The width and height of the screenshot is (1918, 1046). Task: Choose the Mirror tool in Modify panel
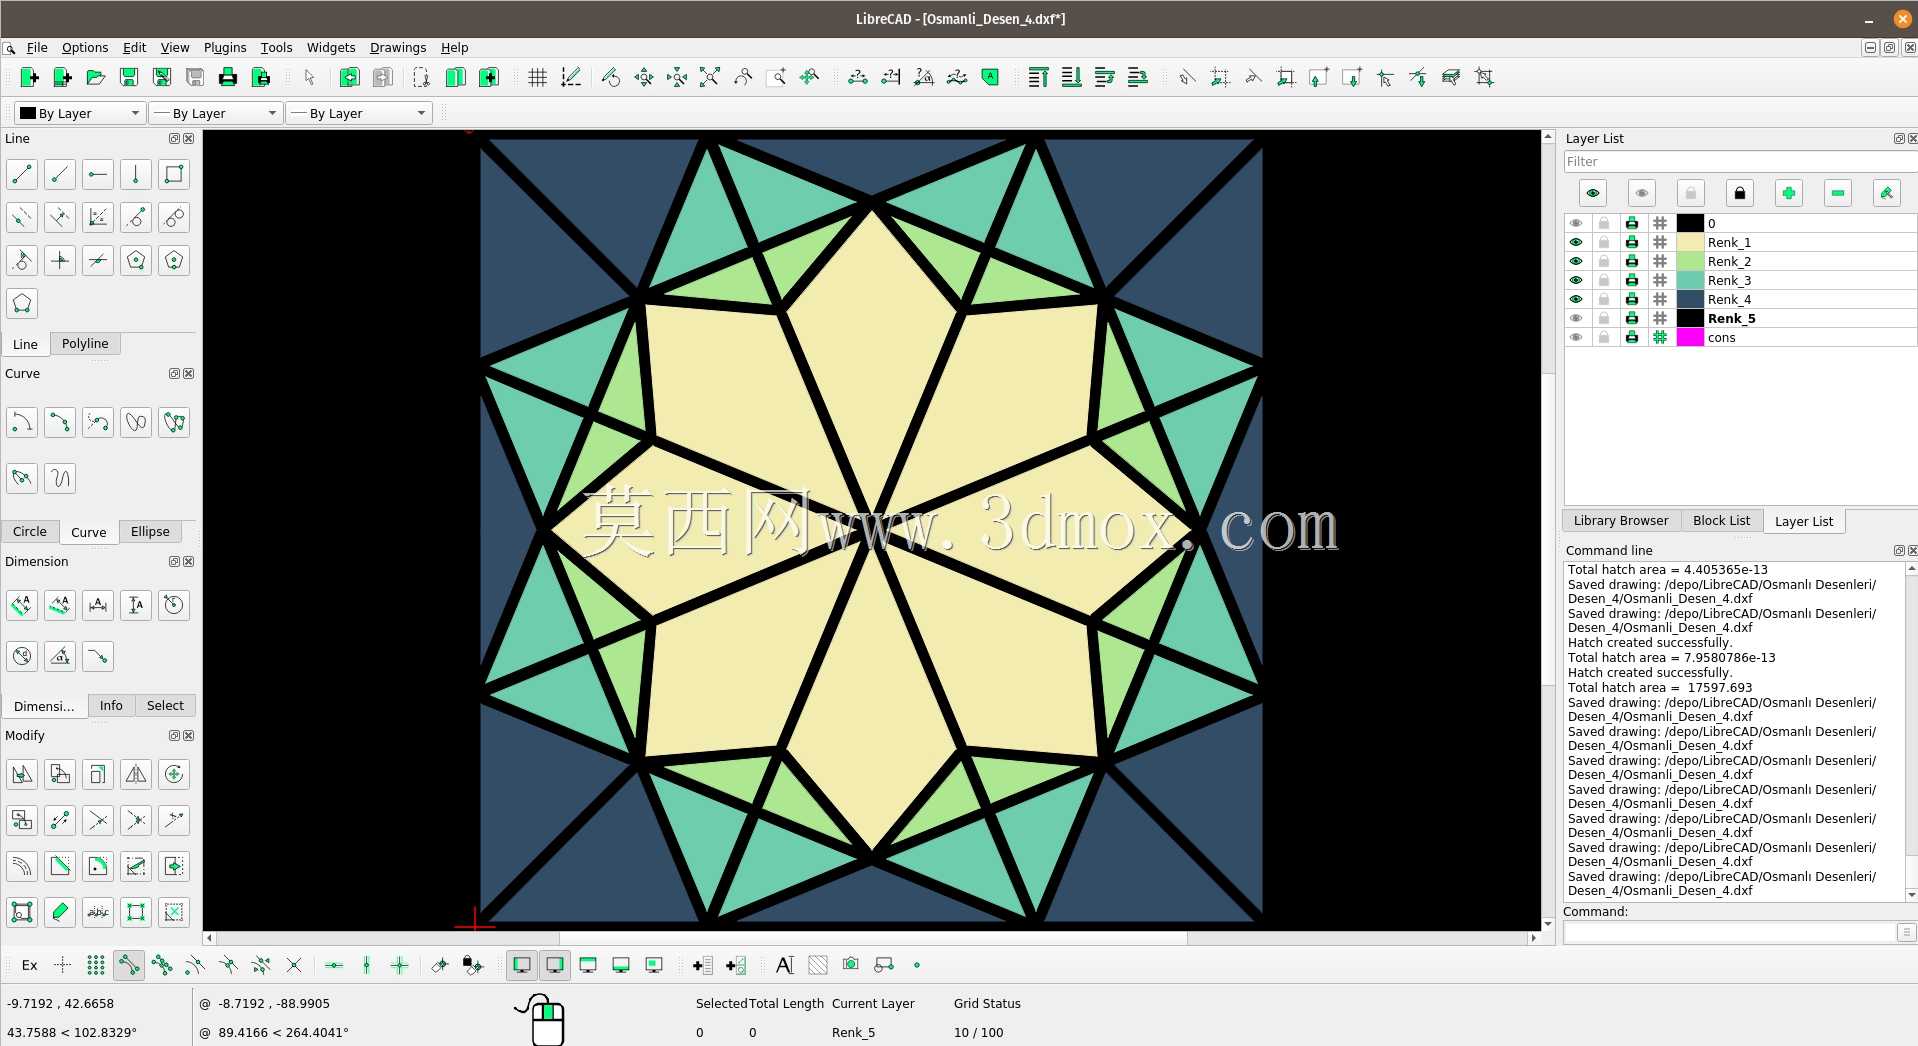click(x=136, y=774)
